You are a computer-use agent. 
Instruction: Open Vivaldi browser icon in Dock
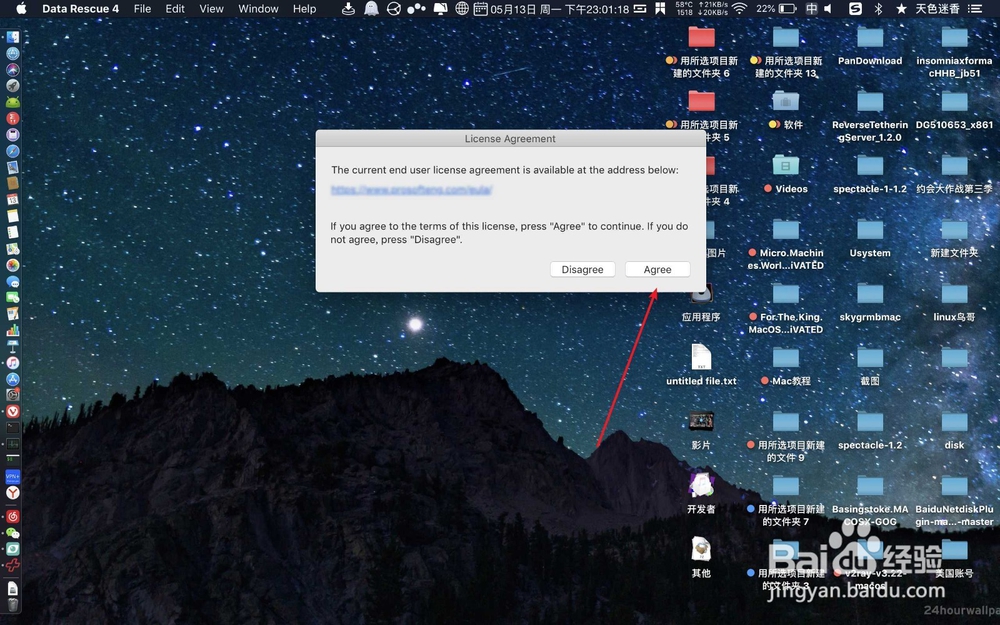point(13,411)
